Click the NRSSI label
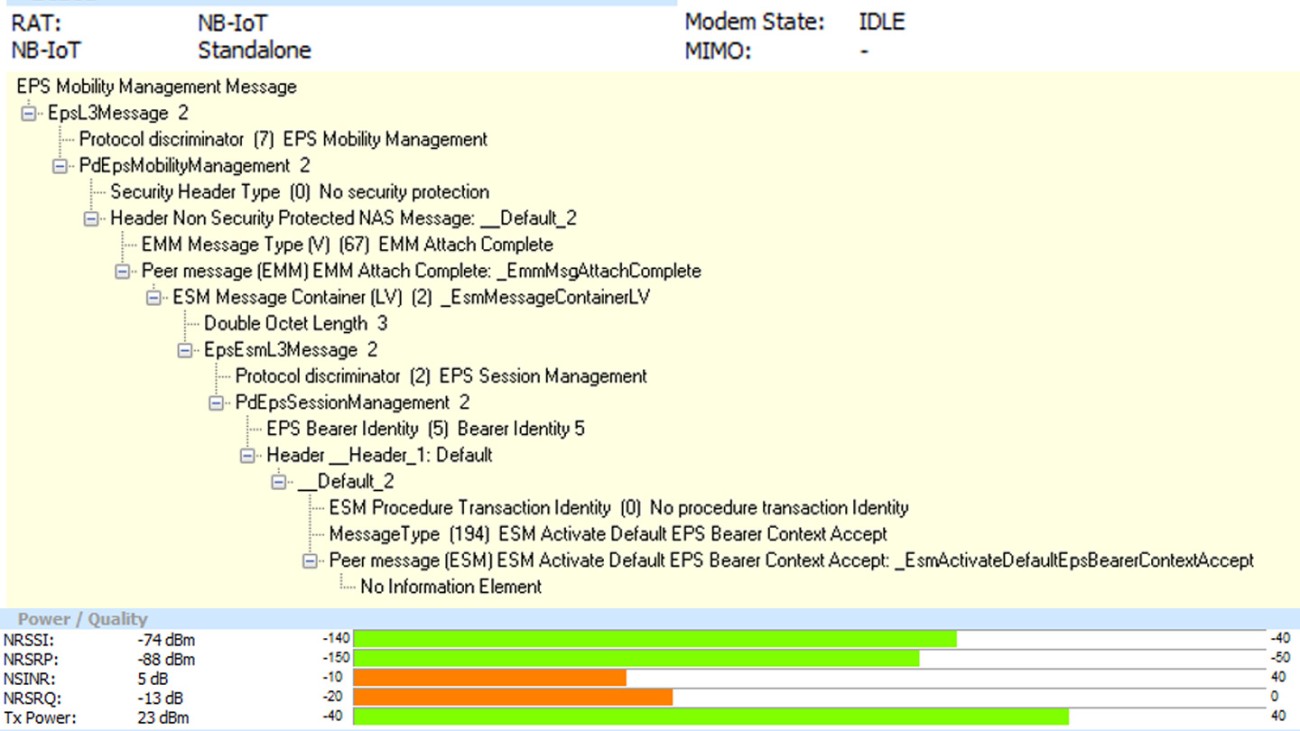This screenshot has height=731, width=1300. pos(27,640)
